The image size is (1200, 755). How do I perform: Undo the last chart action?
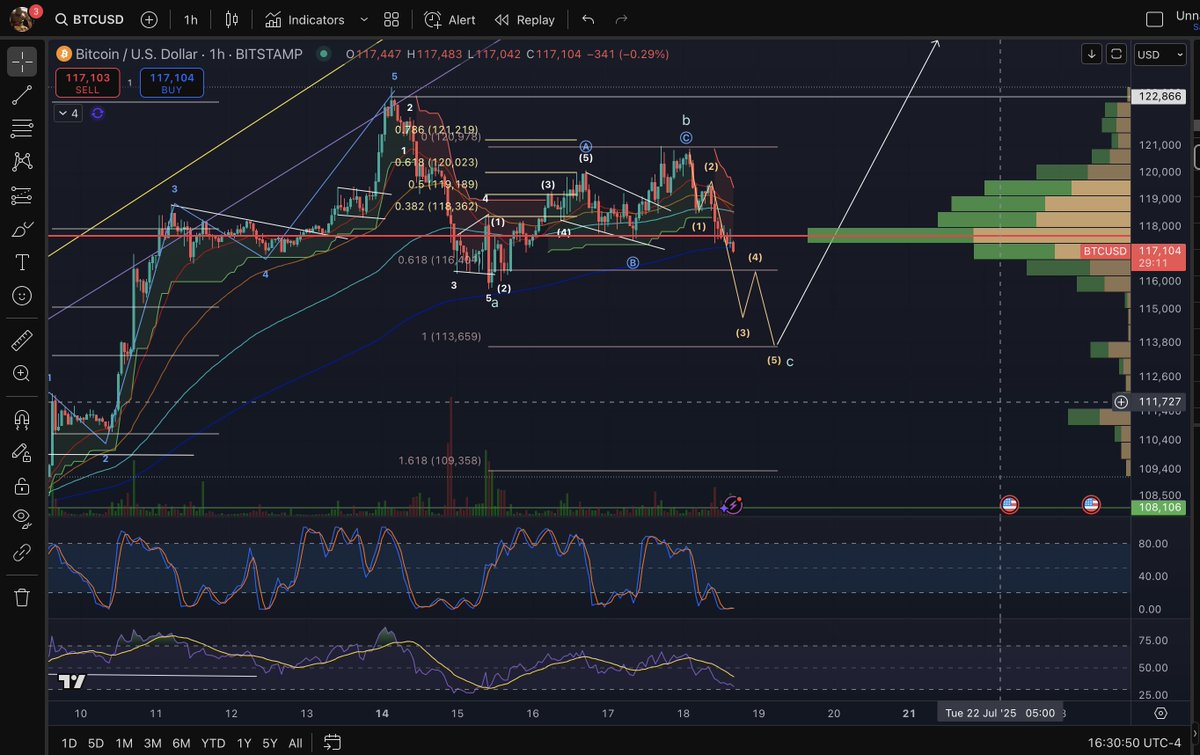click(x=588, y=20)
